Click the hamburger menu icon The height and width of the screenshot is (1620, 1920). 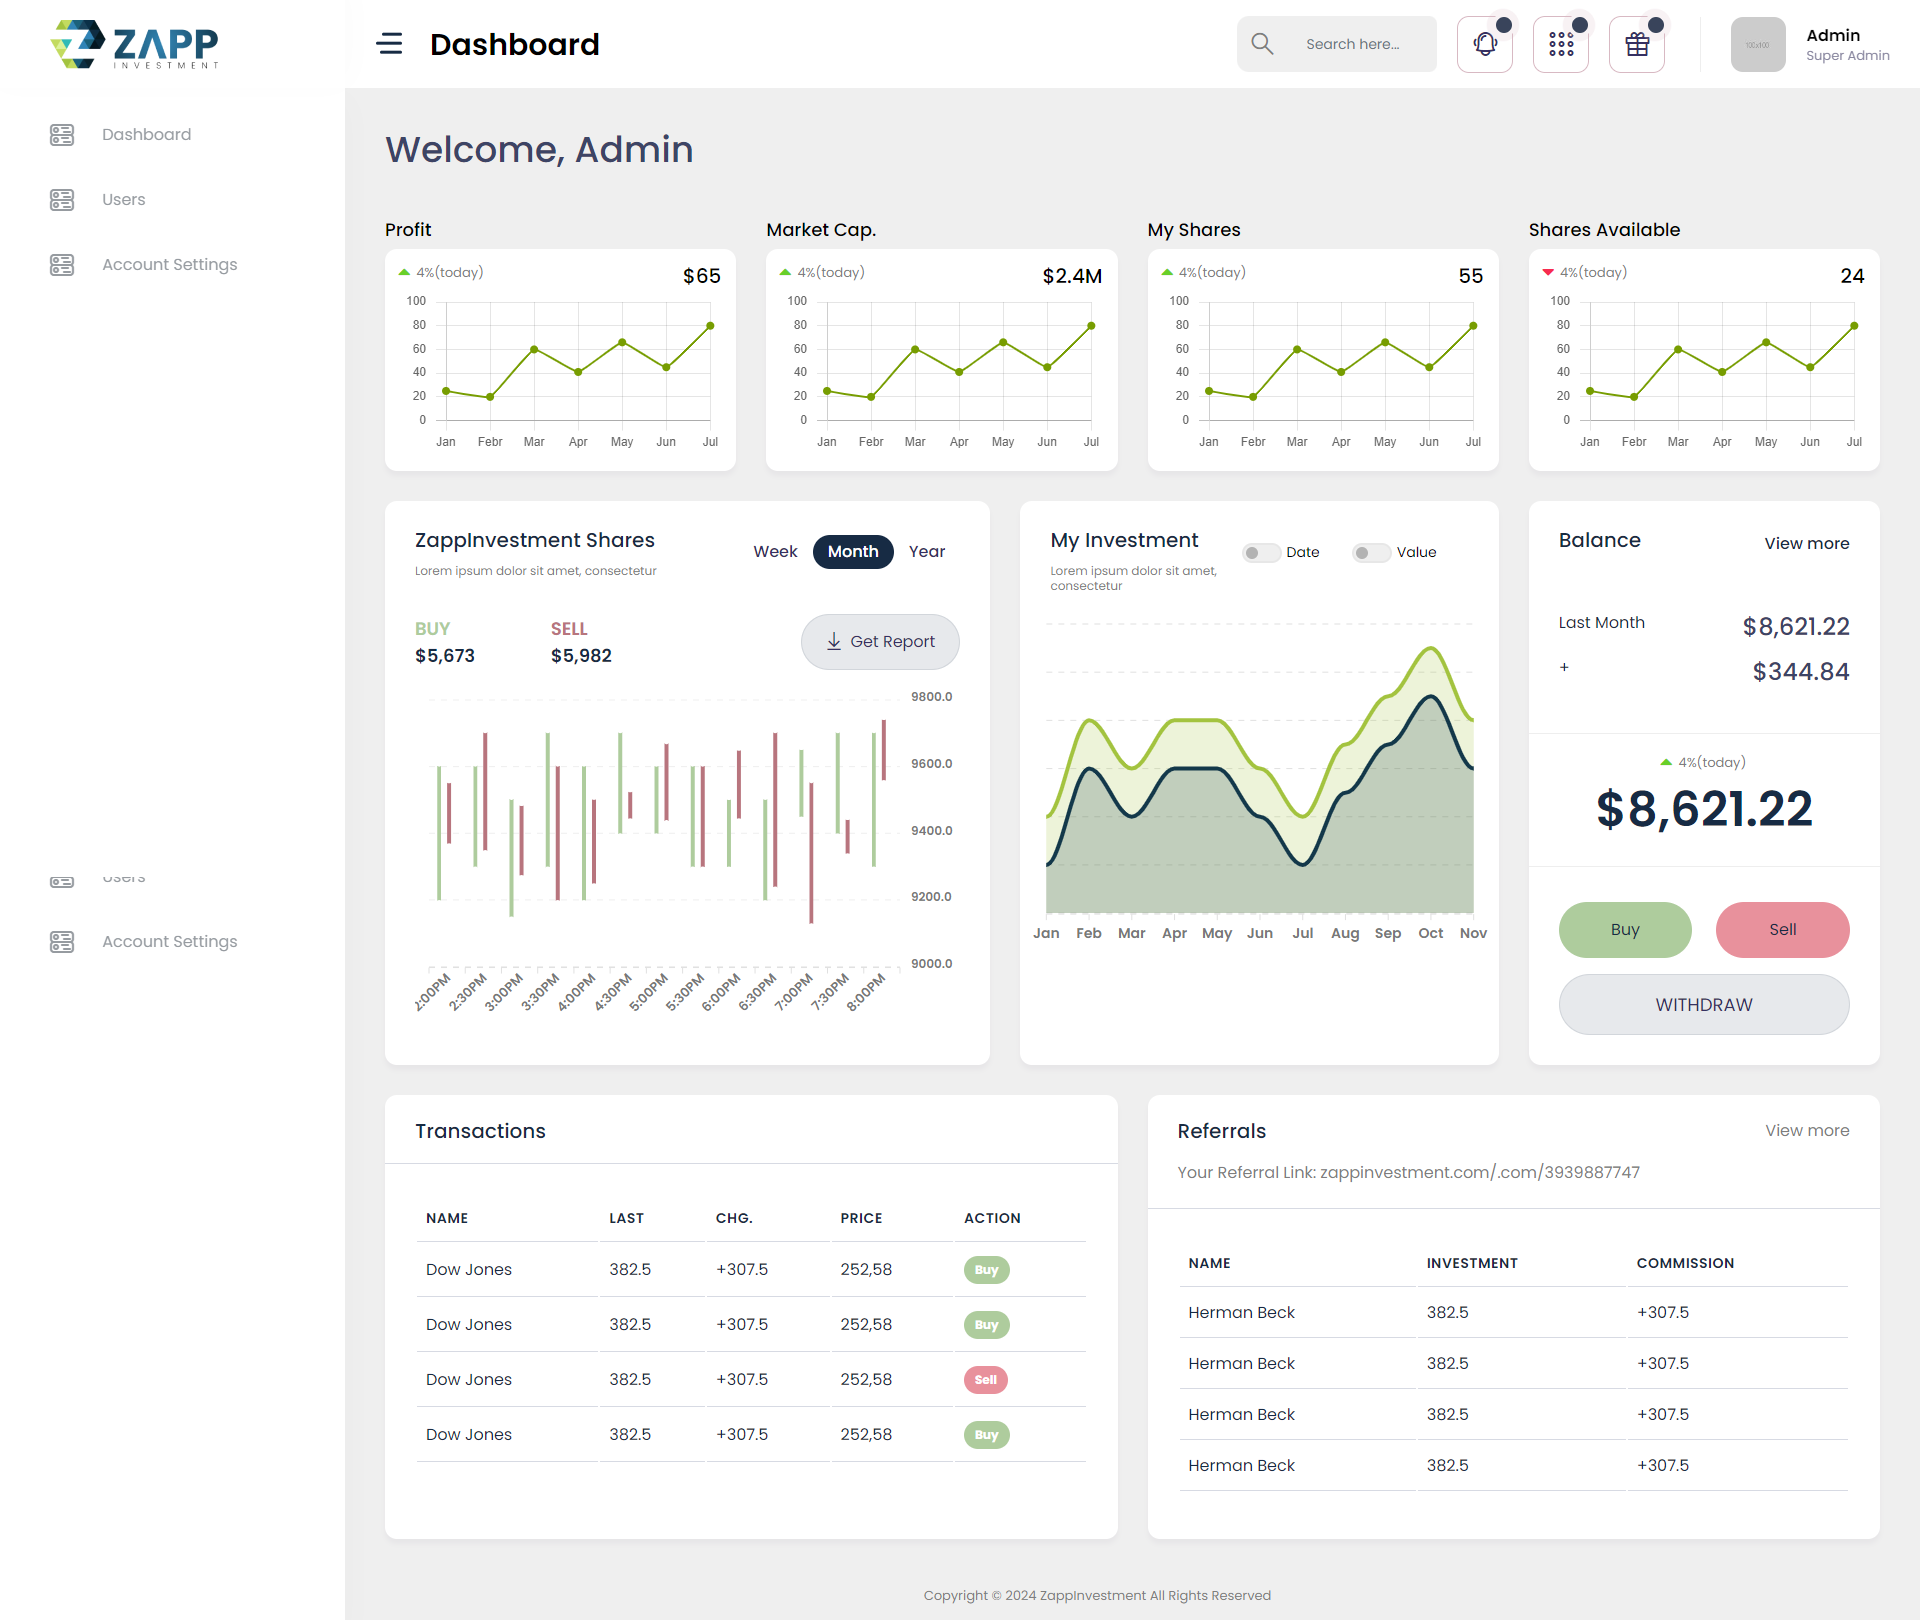click(x=389, y=44)
